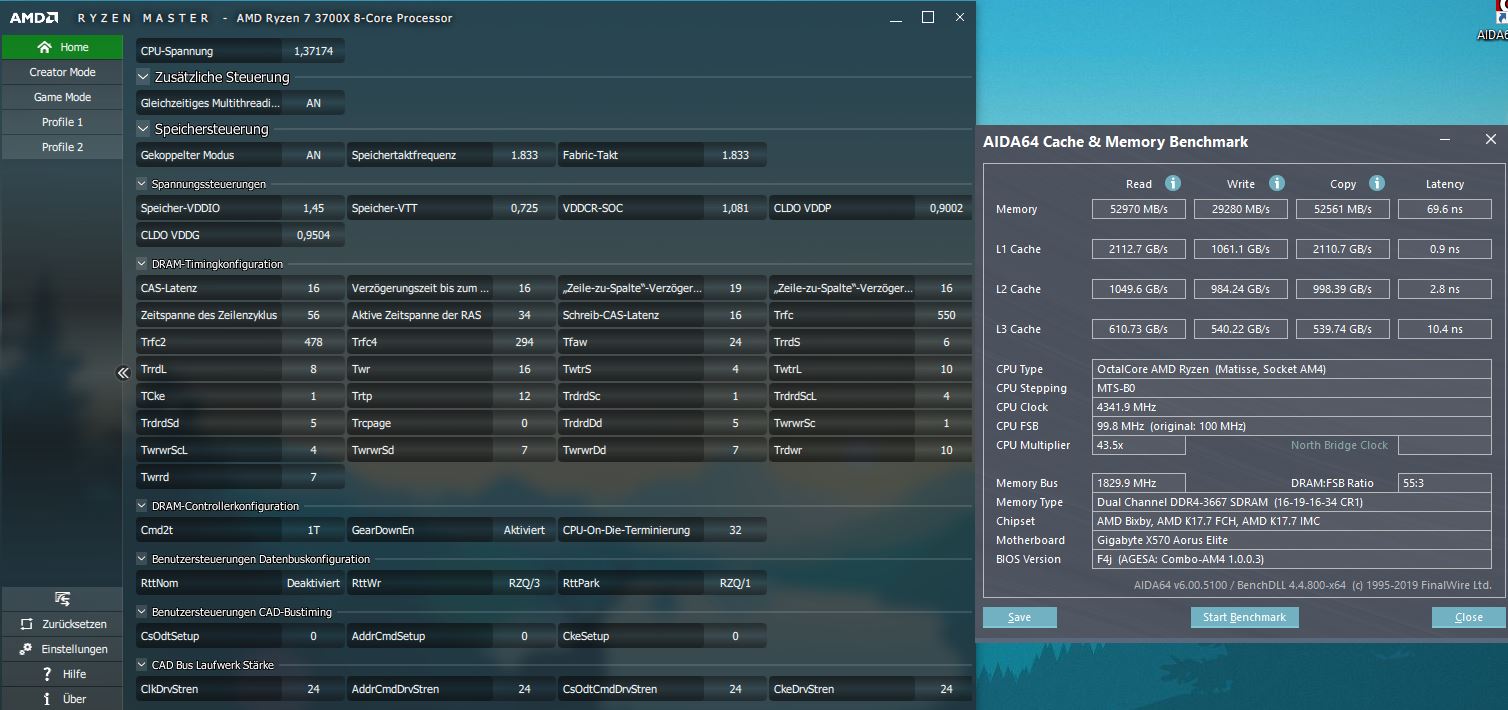Click the sidebar collapse double-arrow icon
The height and width of the screenshot is (710, 1508).
click(123, 373)
